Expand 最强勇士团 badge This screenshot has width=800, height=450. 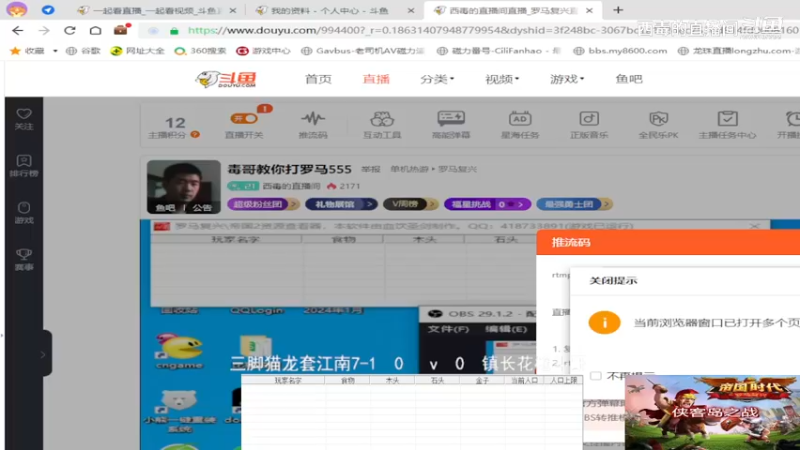click(574, 204)
